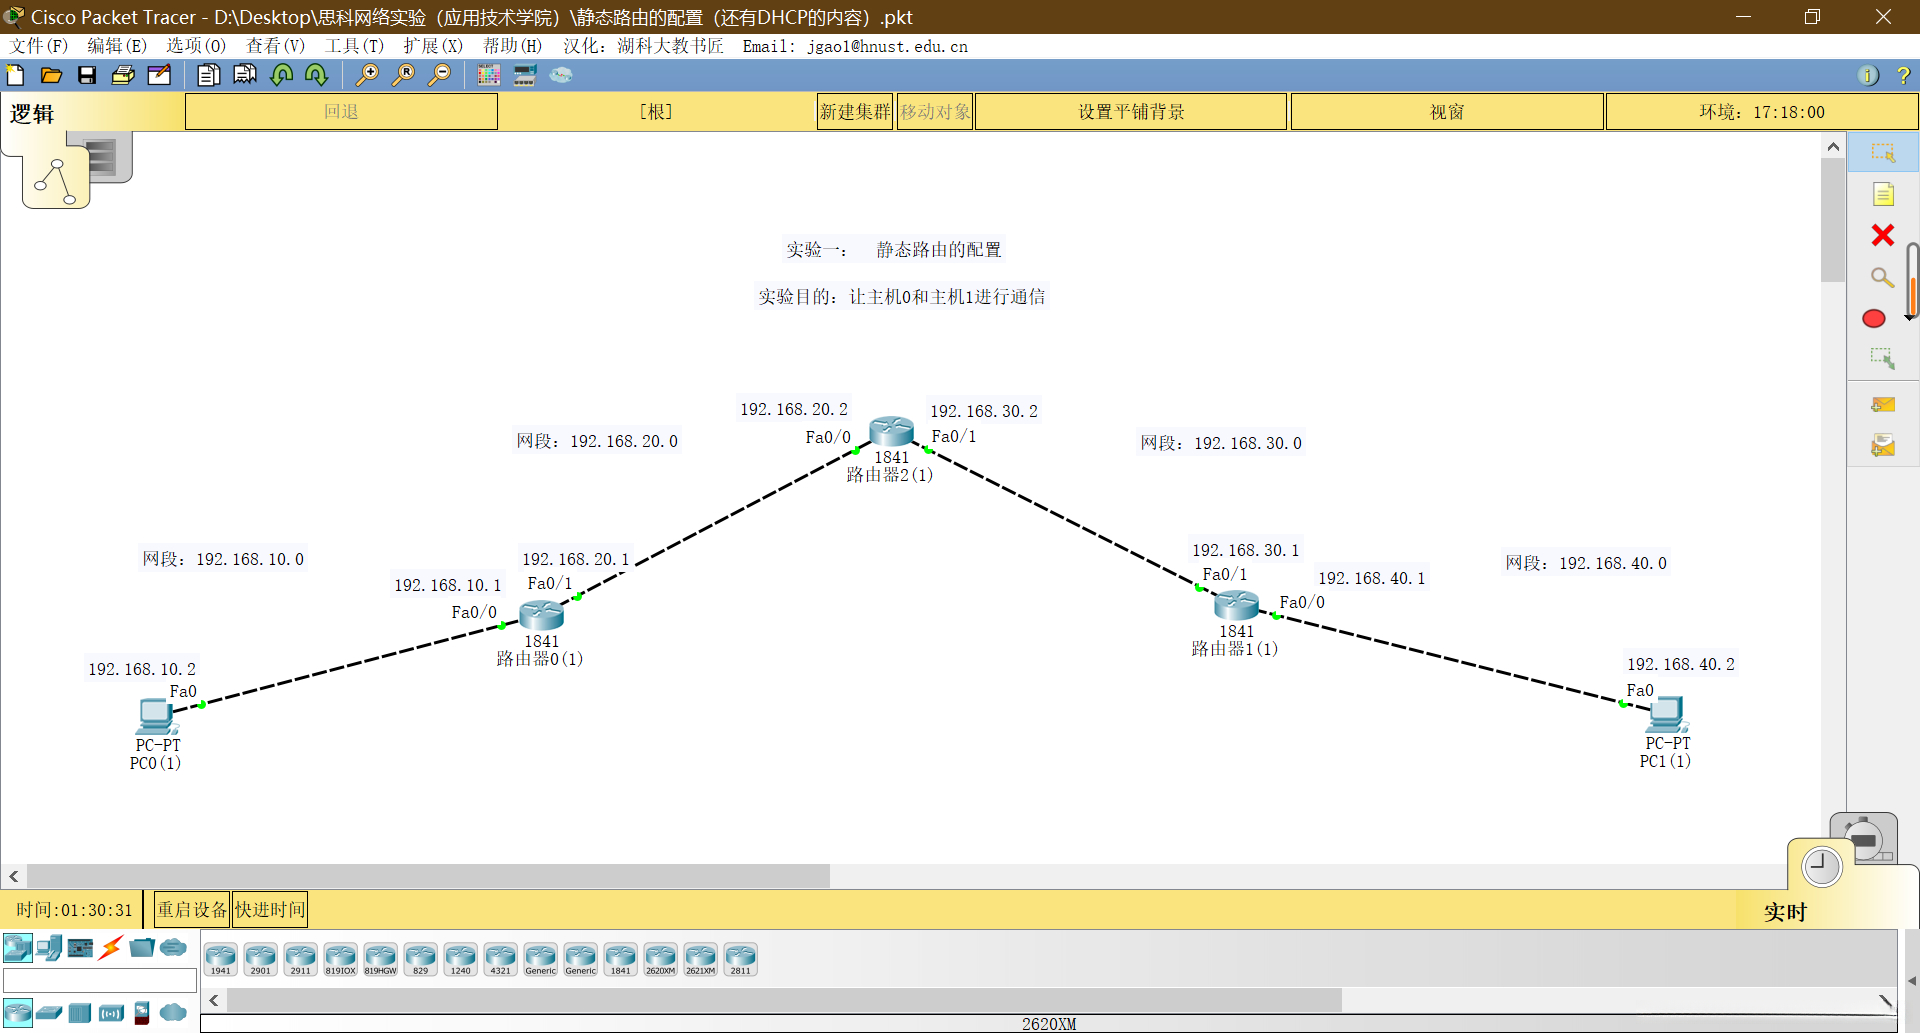Click the help question mark icon
The width and height of the screenshot is (1920, 1033).
(1903, 75)
